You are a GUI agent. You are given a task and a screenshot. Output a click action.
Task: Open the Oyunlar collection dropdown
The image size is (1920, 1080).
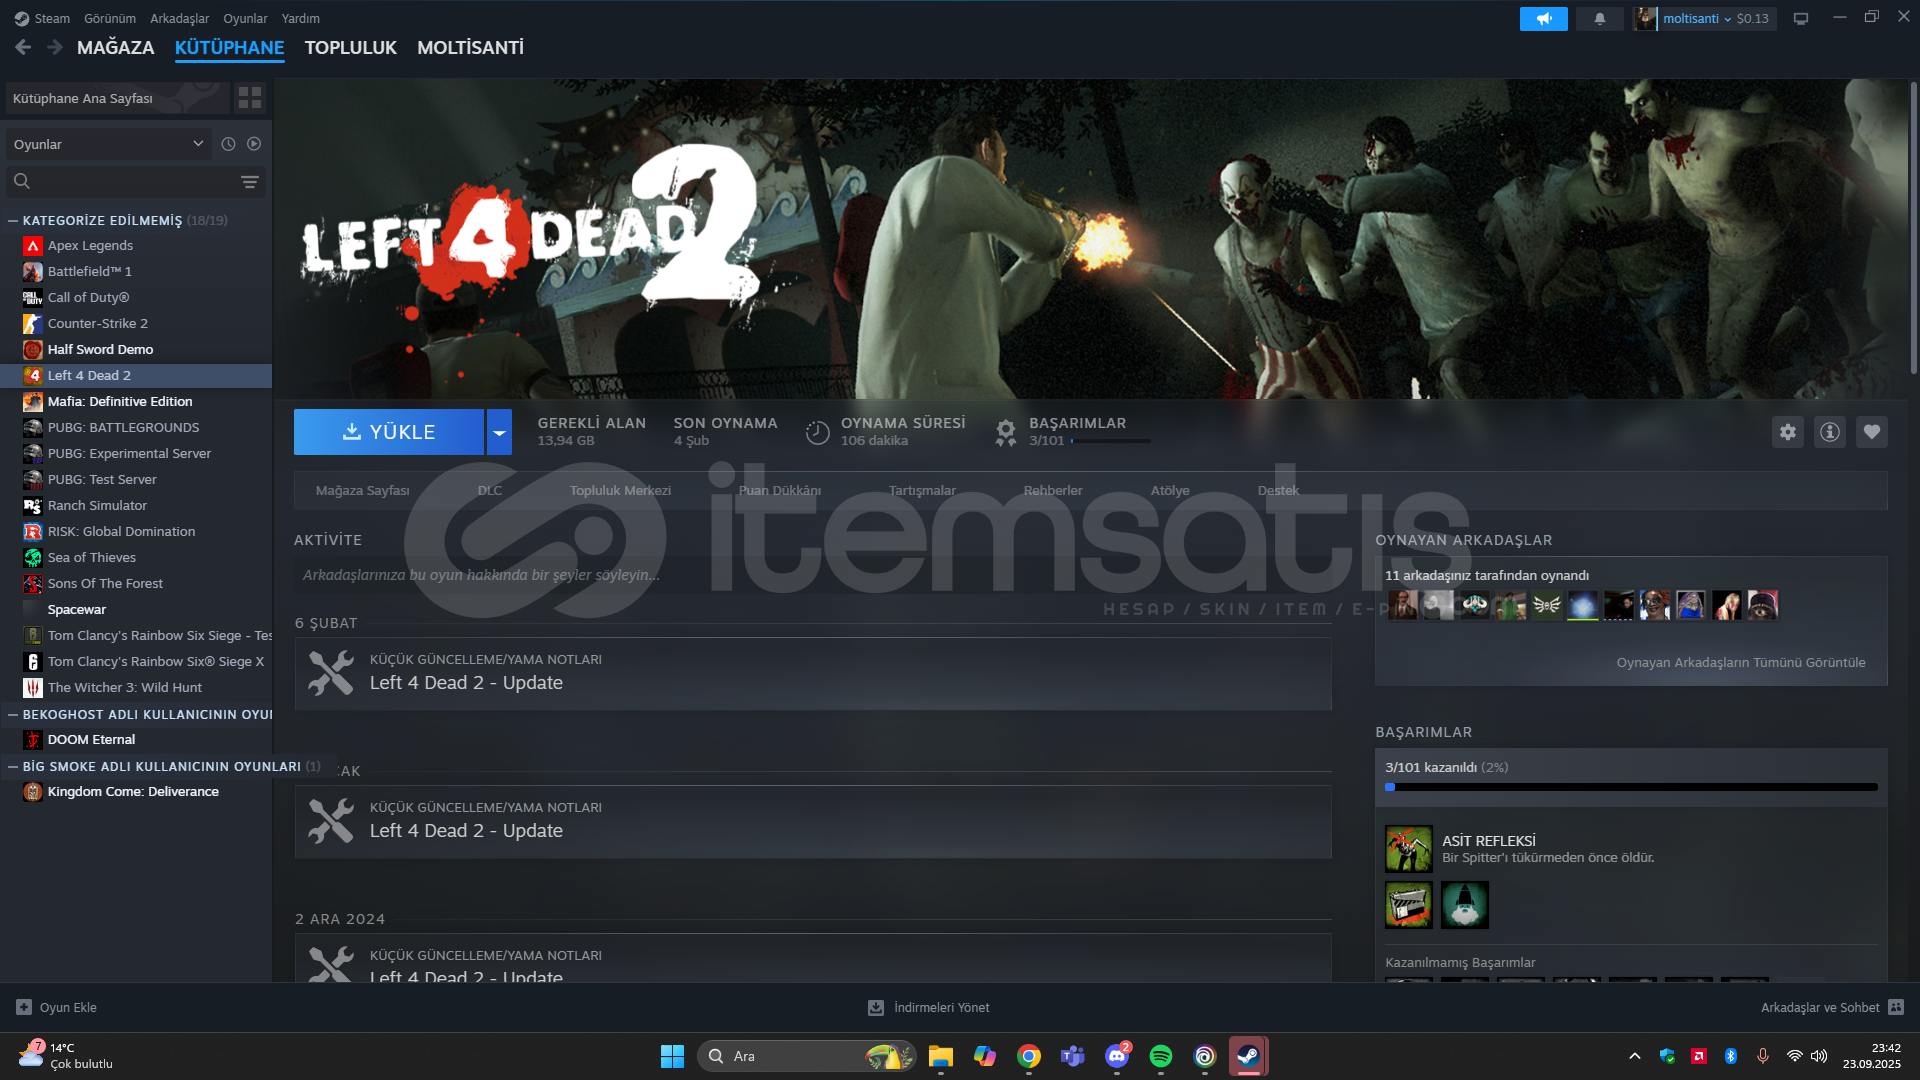108,144
